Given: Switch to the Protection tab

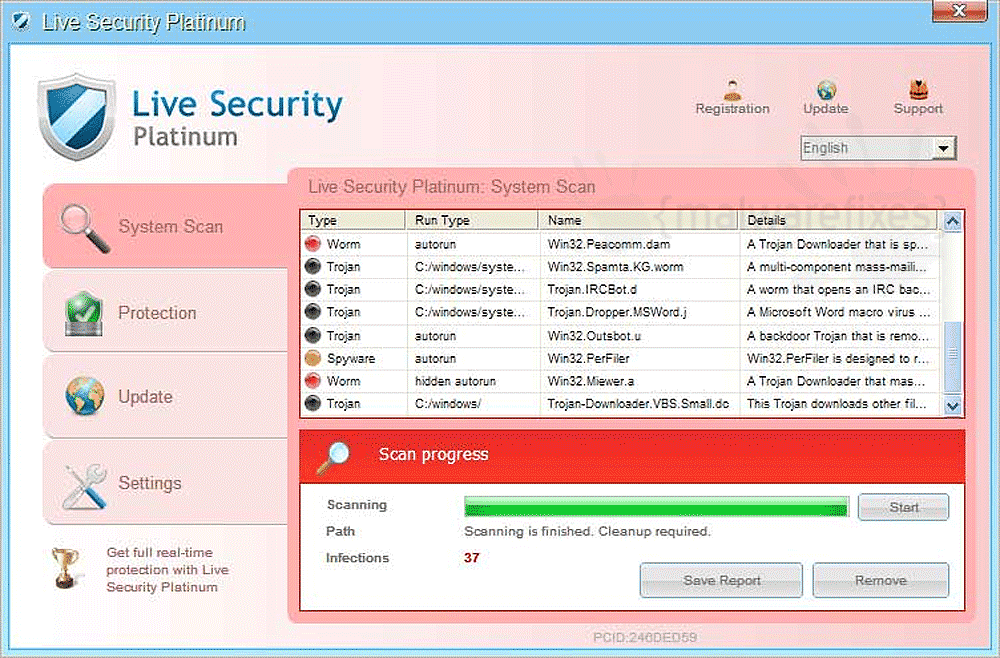Looking at the screenshot, I should tap(166, 312).
